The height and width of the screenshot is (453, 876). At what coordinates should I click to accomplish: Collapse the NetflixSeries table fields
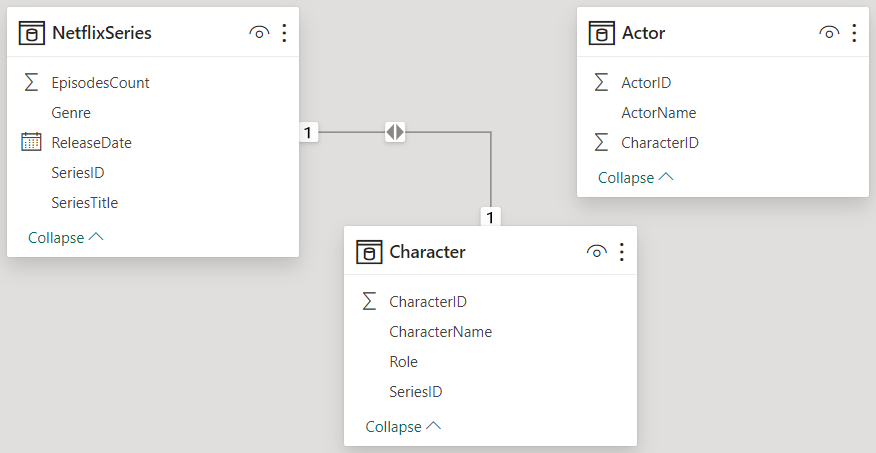[66, 238]
